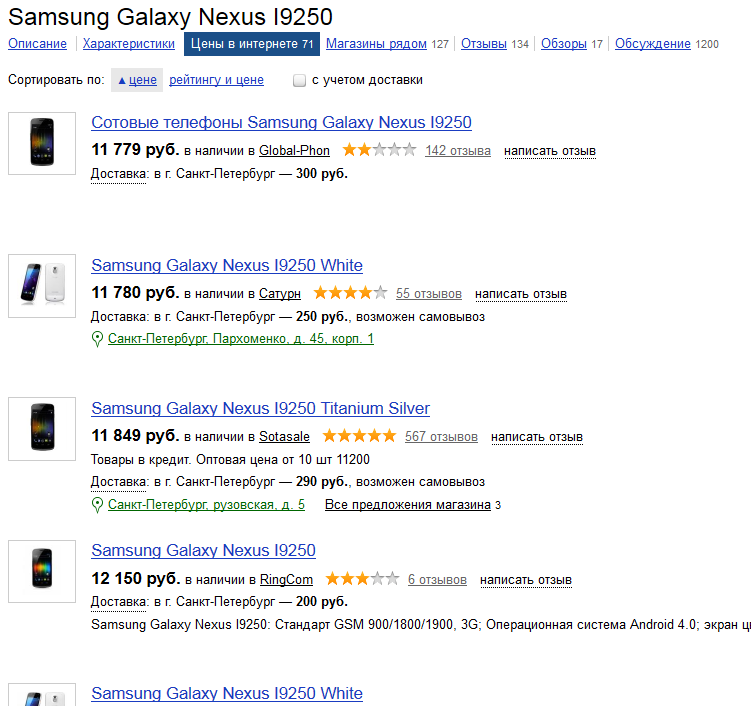Sort by 'цене' with ascending arrow
The height and width of the screenshot is (706, 751).
click(137, 80)
